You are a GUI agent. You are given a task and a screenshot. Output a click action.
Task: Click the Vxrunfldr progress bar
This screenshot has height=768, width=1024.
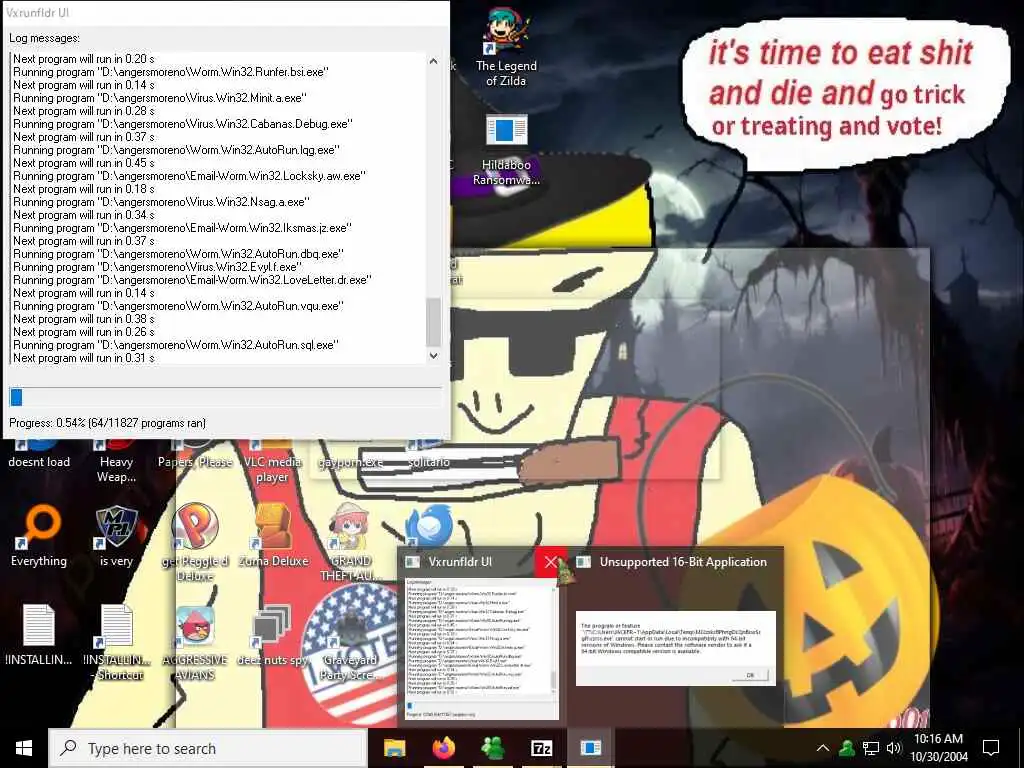[x=225, y=396]
